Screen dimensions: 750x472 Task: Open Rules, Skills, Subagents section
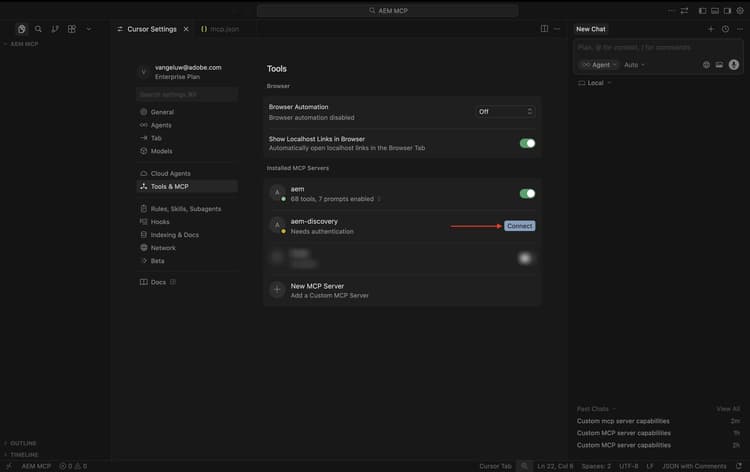point(187,209)
